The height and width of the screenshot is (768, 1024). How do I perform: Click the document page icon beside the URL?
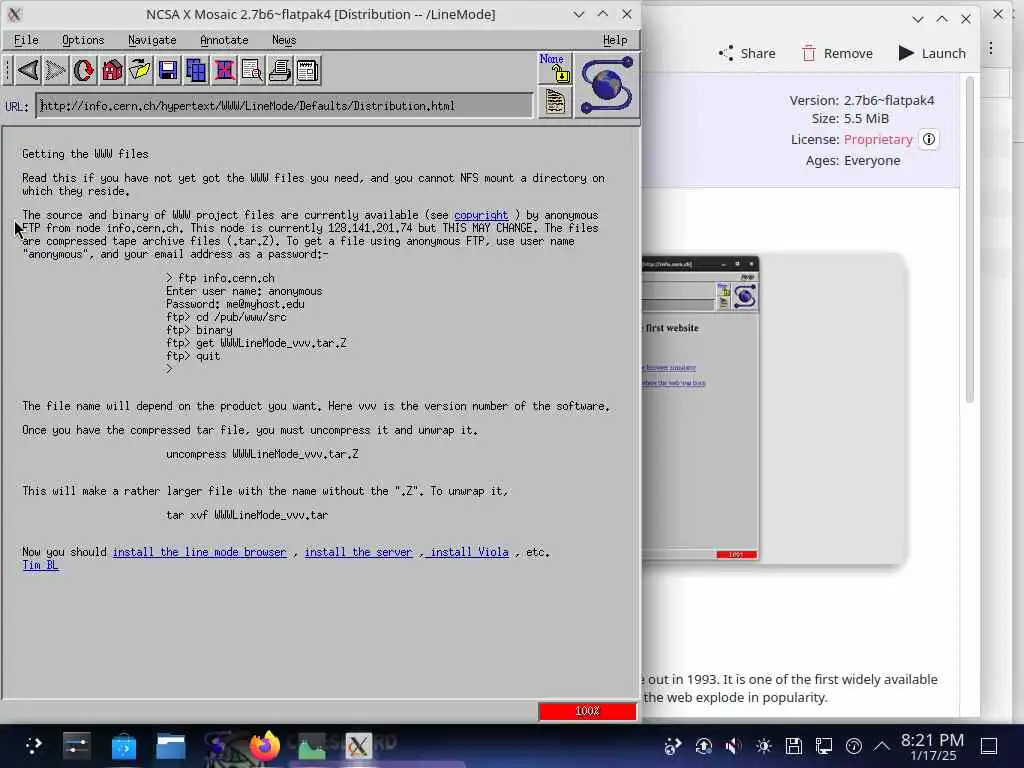(x=554, y=103)
